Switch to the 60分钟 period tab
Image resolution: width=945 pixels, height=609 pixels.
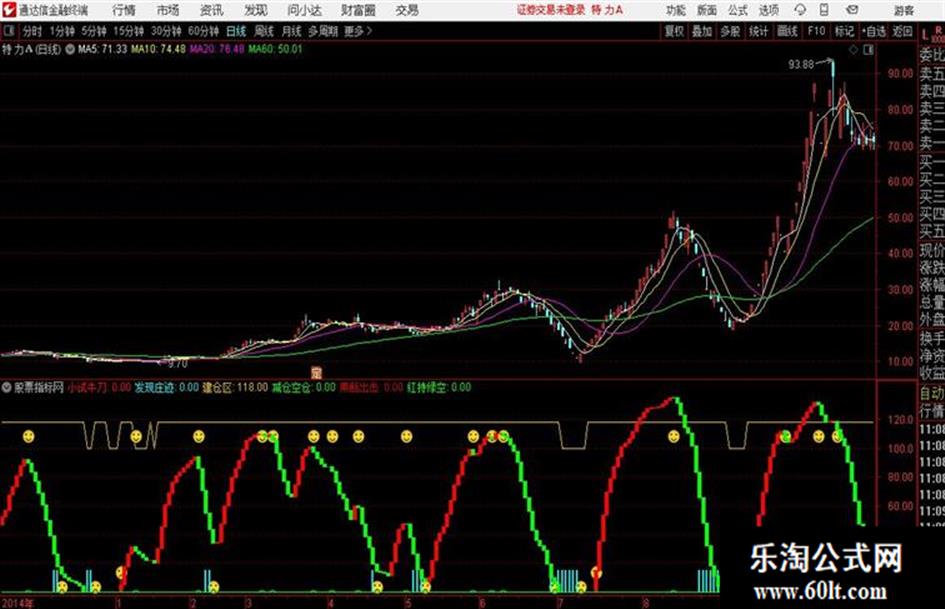click(203, 31)
